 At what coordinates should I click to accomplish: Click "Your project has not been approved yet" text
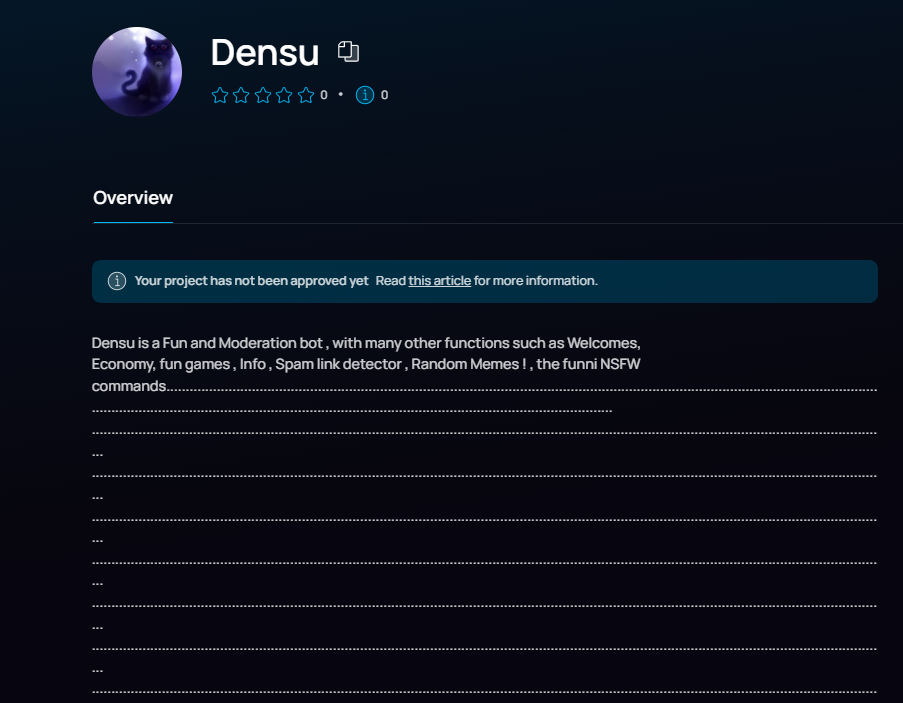point(251,281)
